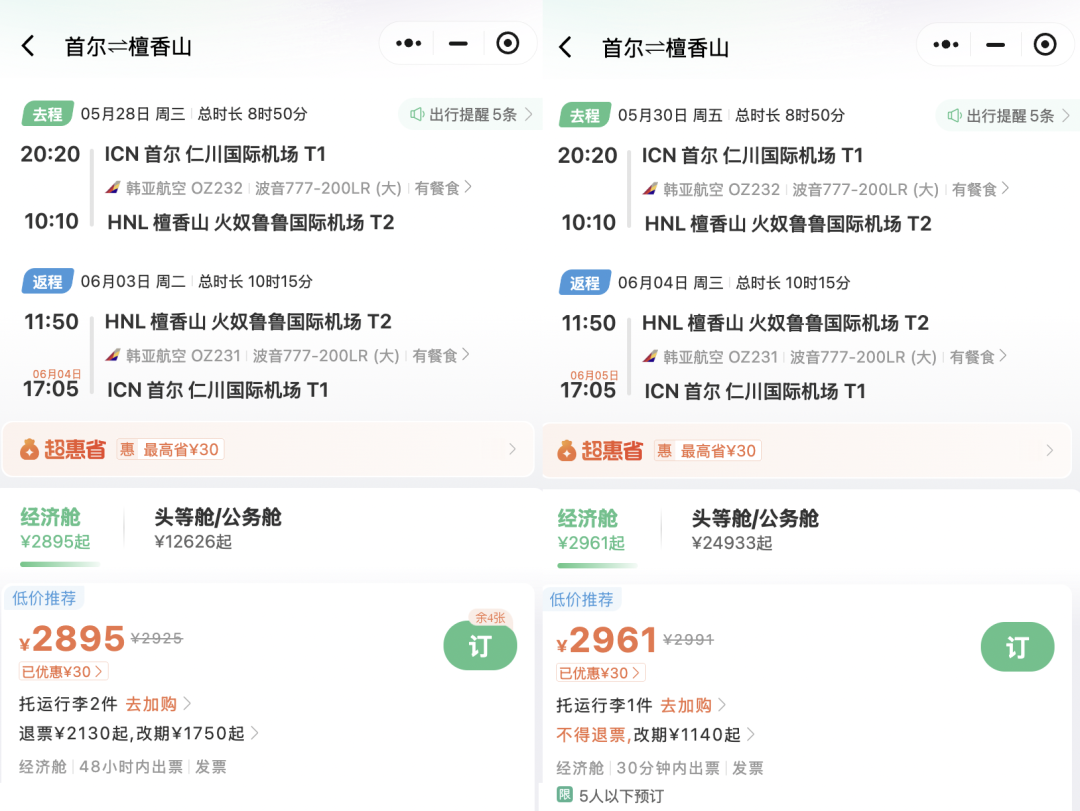Select 头等舱/公务舱 ¥24933起 tab
Viewport: 1080px width, 811px height.
tap(755, 531)
